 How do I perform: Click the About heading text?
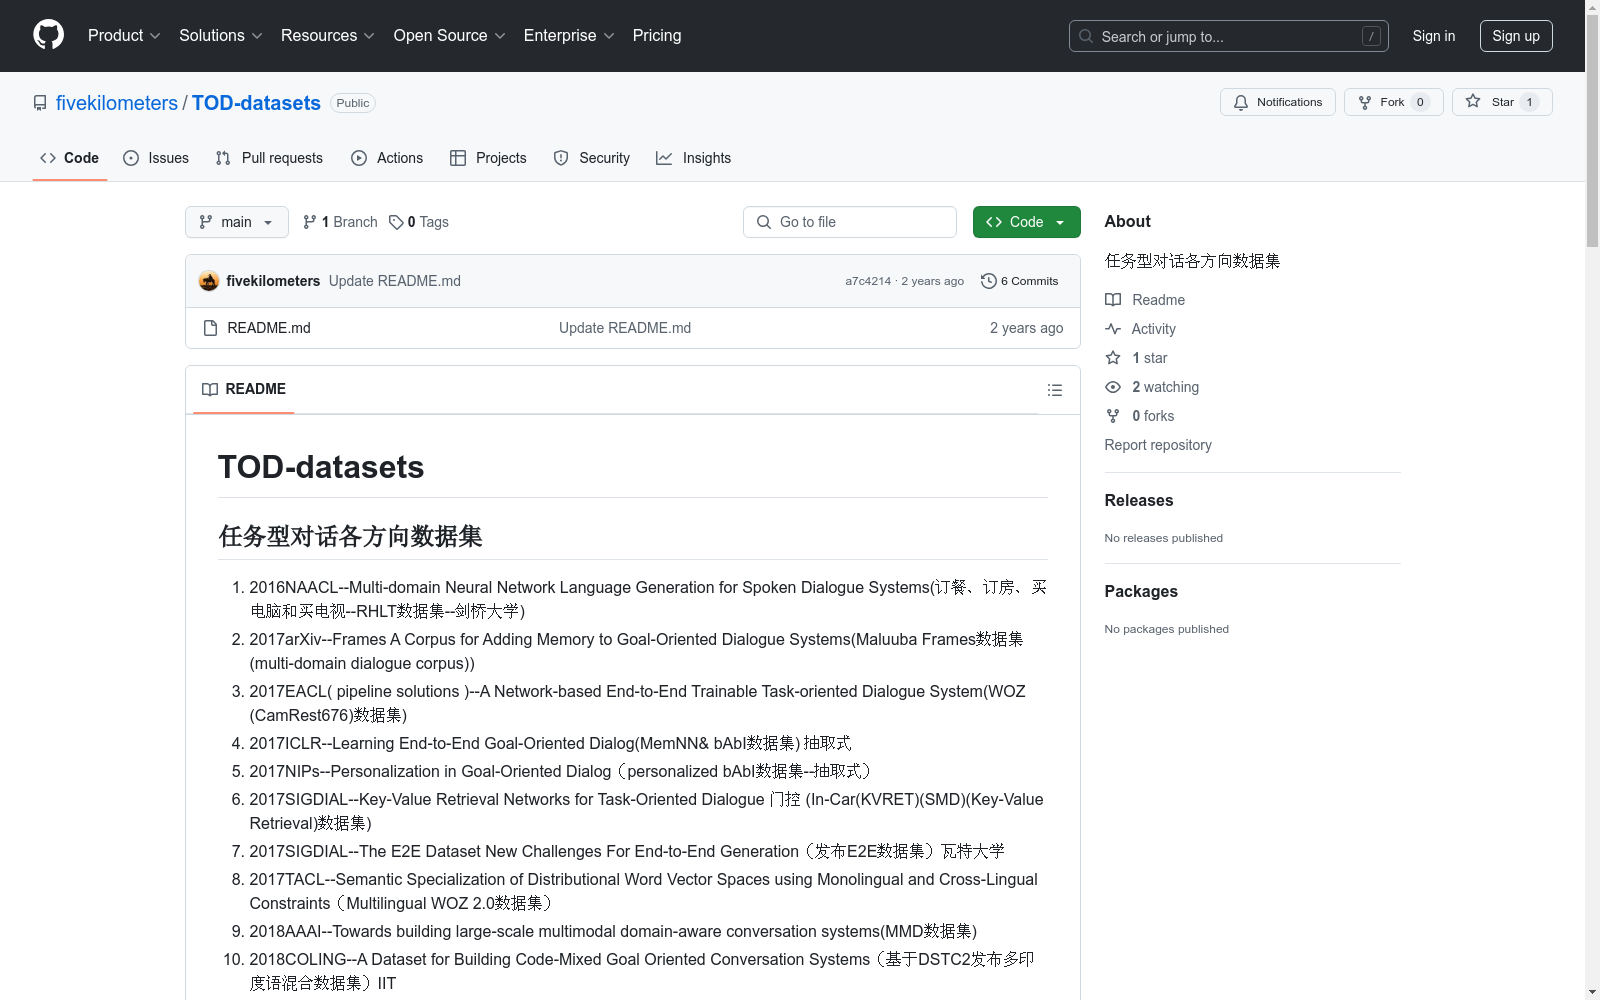point(1128,221)
